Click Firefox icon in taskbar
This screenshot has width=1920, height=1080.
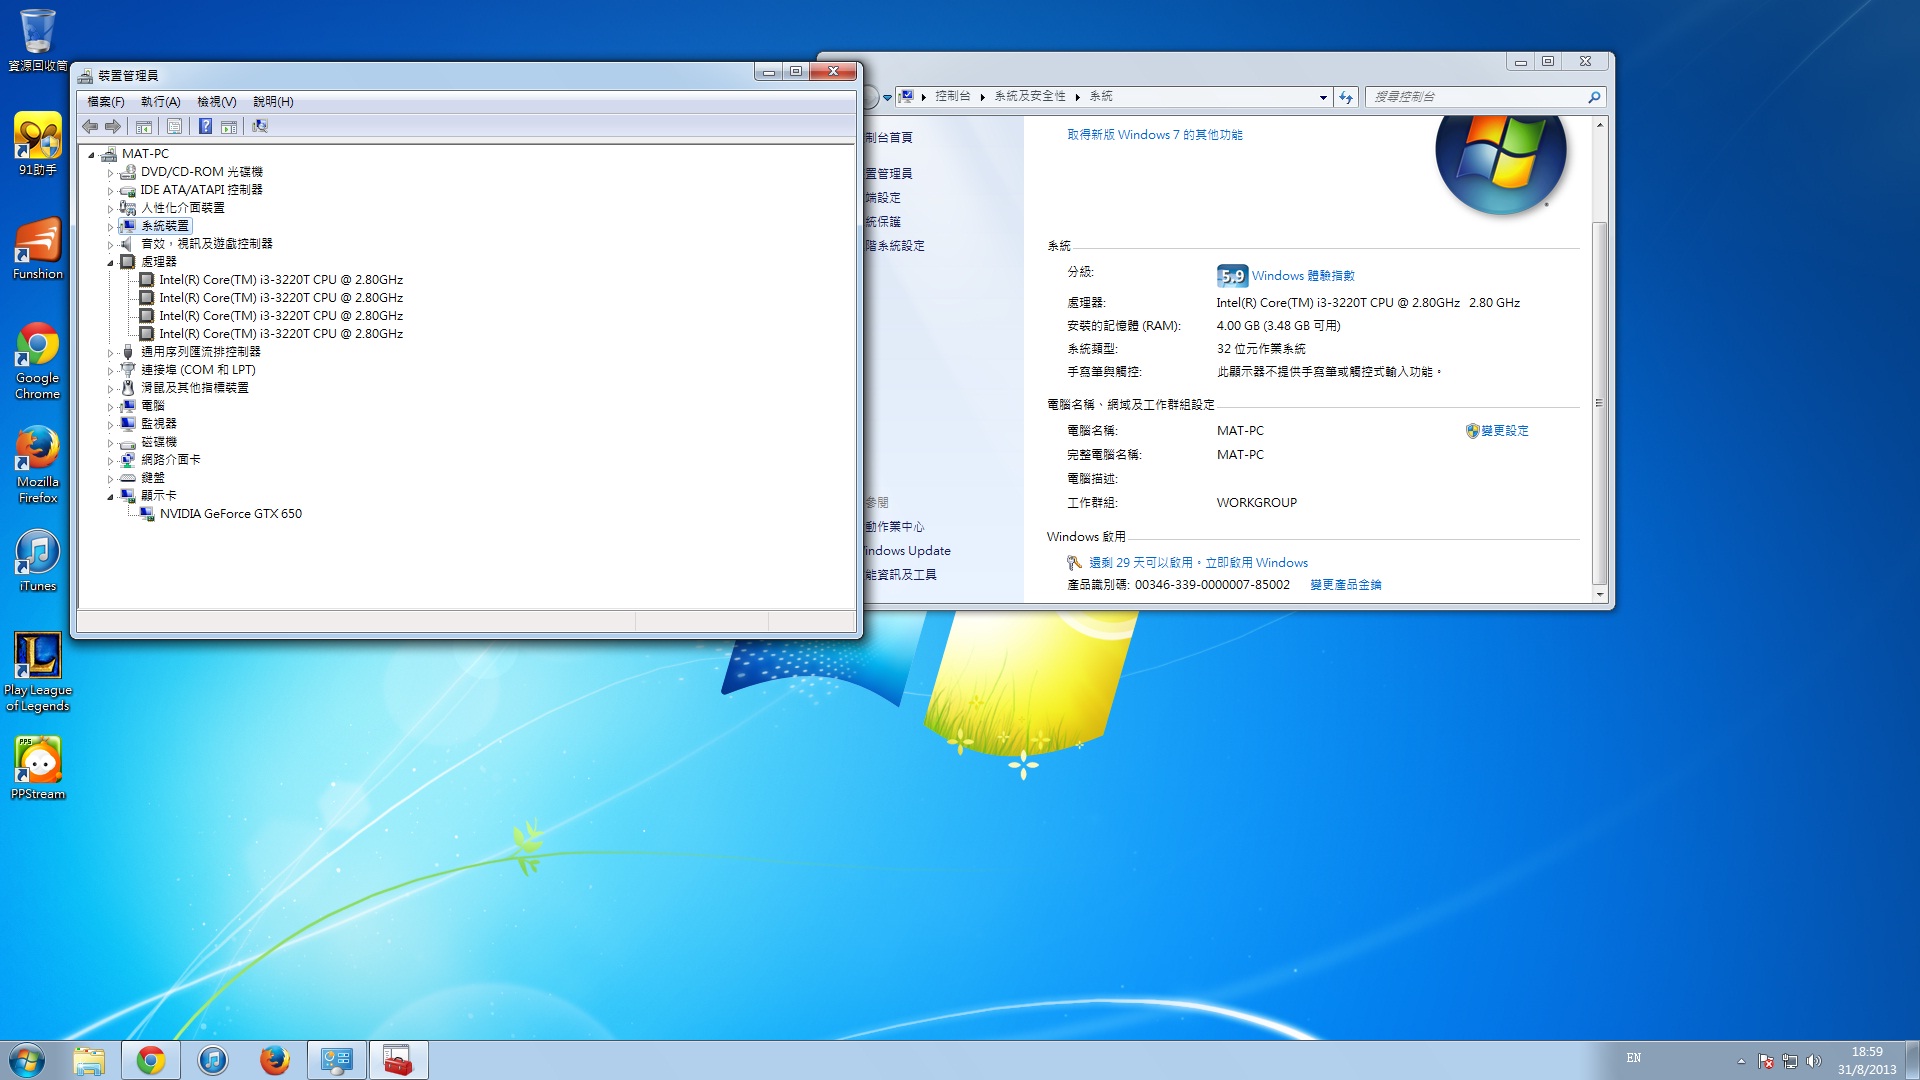274,1060
